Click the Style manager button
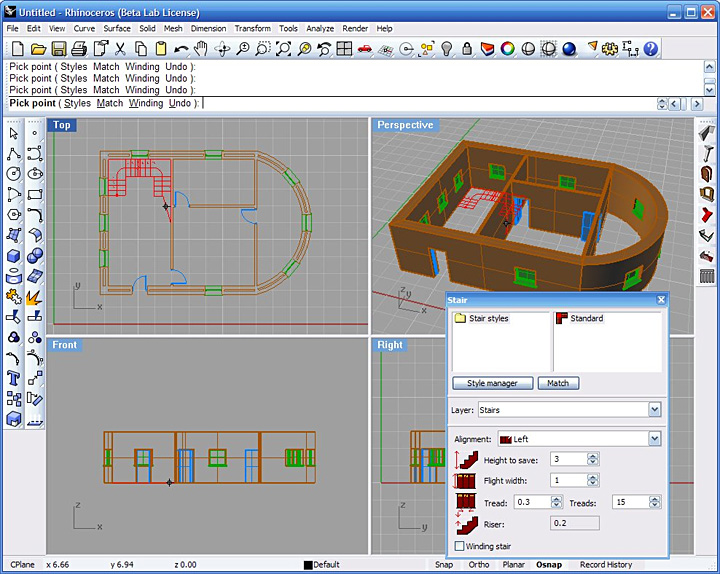 tap(492, 383)
